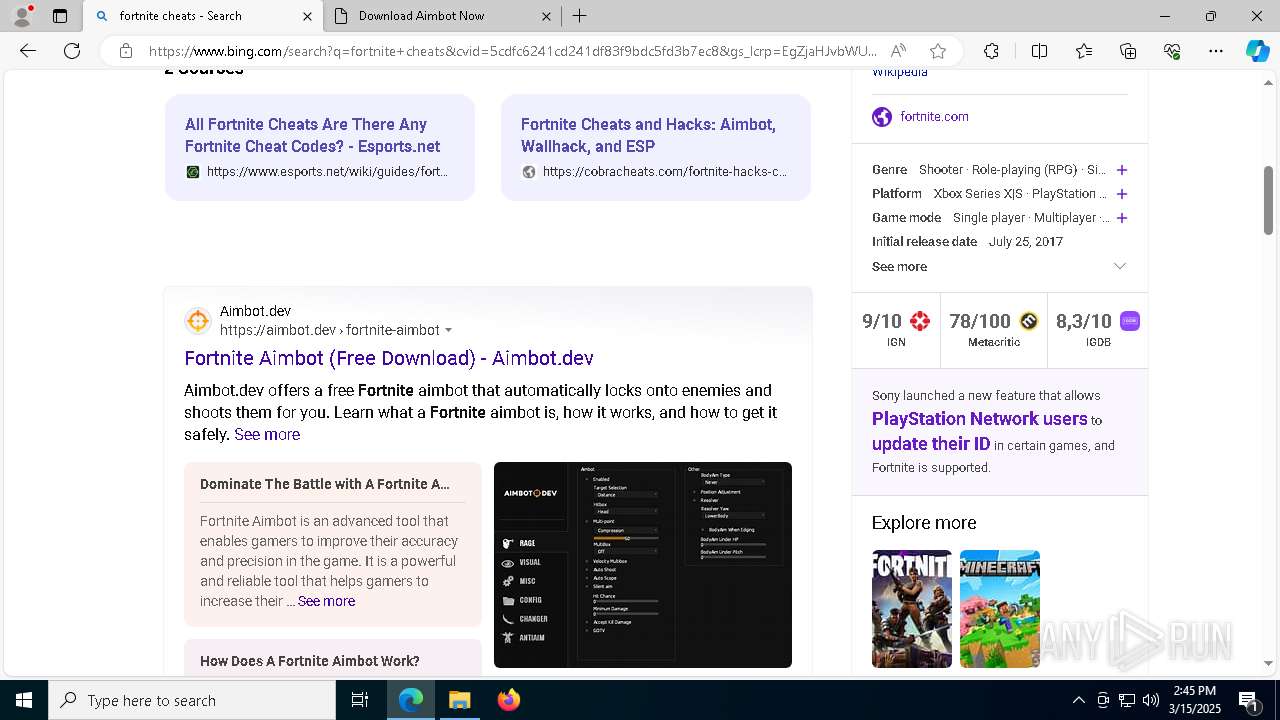The image size is (1280, 720).
Task: Open notification center icon
Action: click(1250, 700)
